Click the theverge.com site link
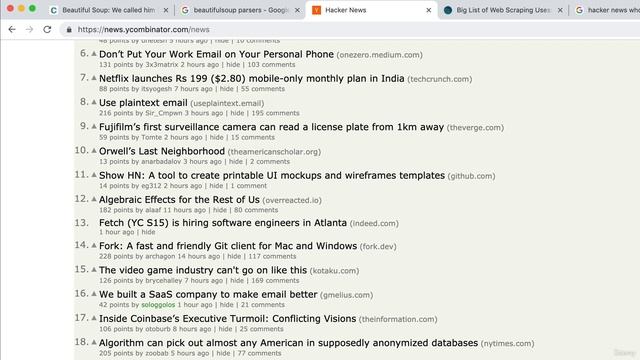This screenshot has width=640, height=360. coord(476,128)
